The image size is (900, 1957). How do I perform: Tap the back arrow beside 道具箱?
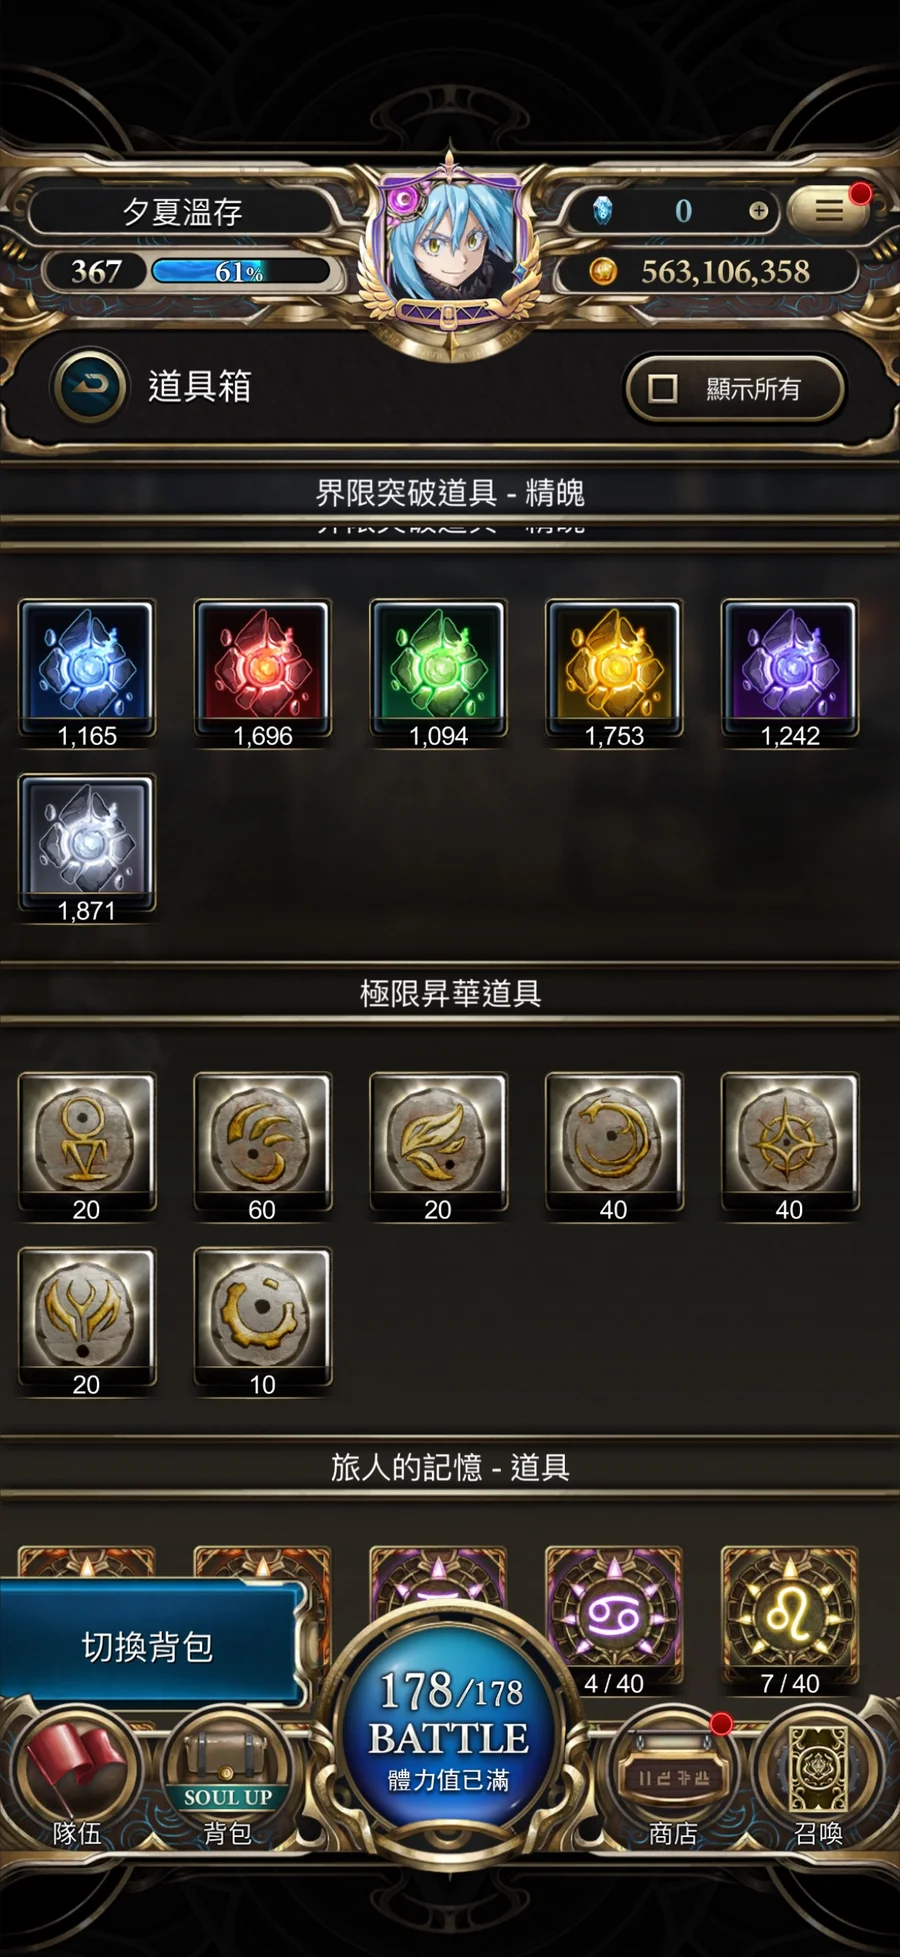[x=91, y=386]
